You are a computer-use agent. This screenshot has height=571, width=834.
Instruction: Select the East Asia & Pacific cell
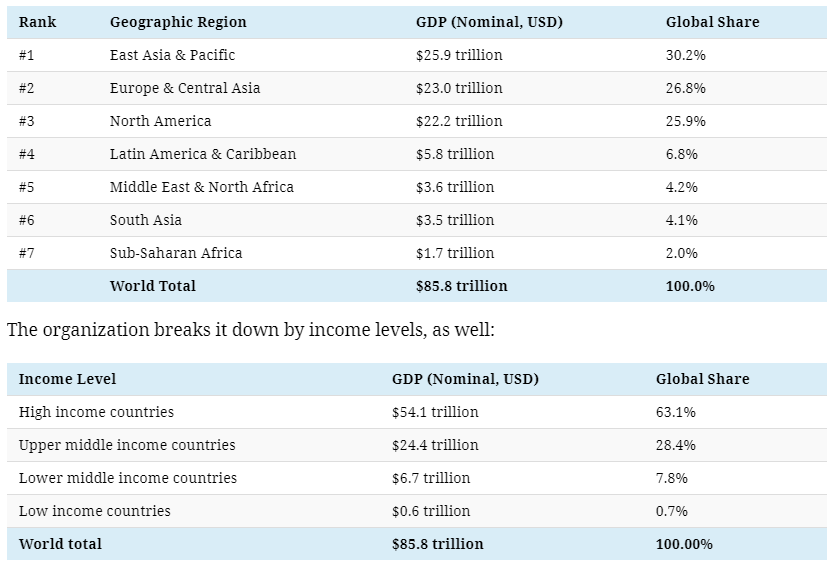coord(172,55)
